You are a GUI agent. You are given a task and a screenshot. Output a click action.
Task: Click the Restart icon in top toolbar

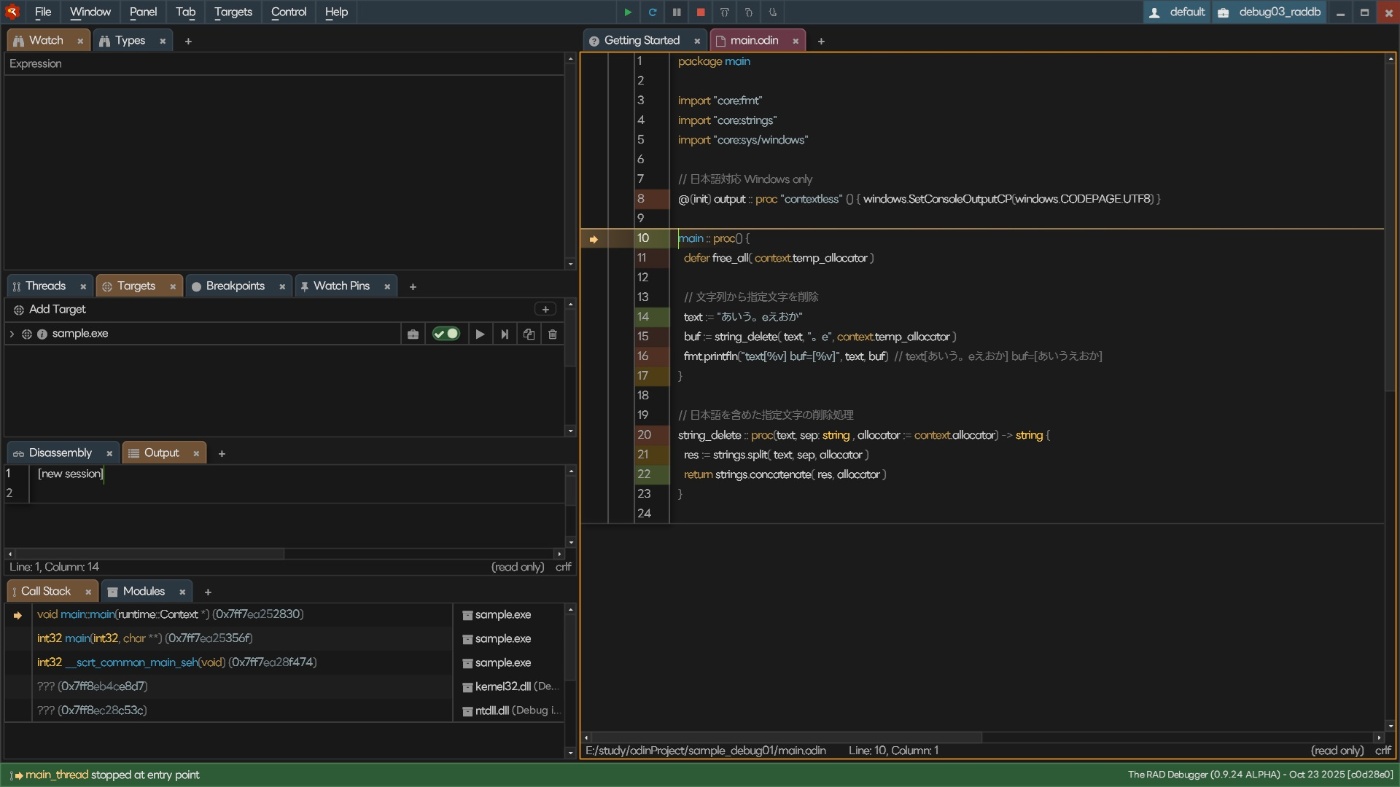pos(652,12)
